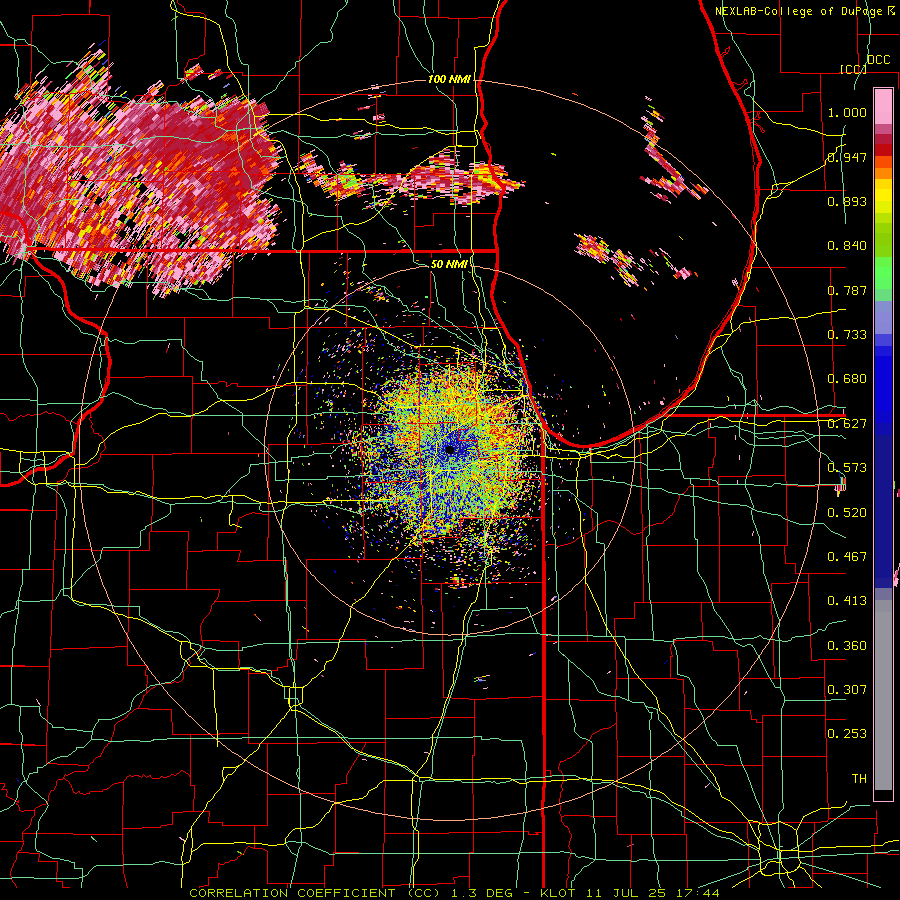
Task: Click the 0.413 scale value
Action: [847, 601]
